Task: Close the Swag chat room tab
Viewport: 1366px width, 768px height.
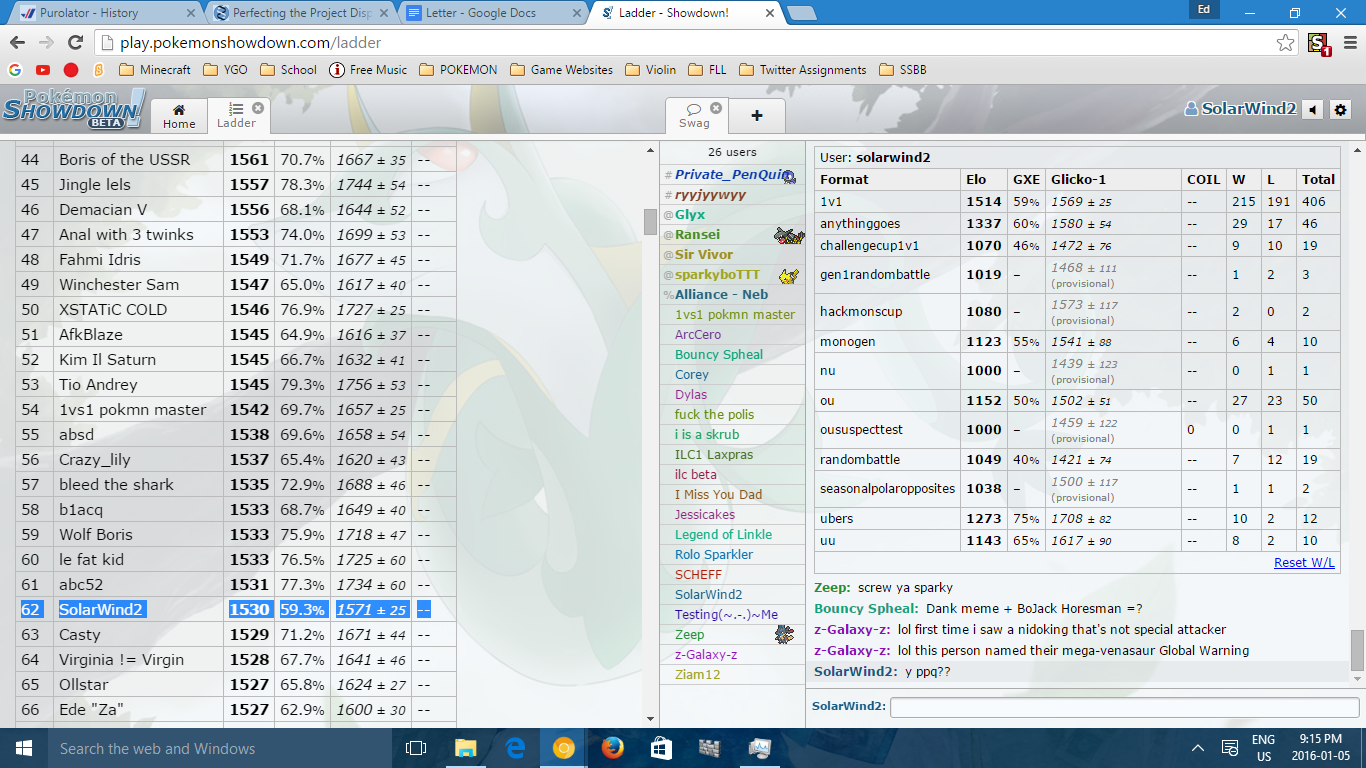Action: tap(716, 108)
